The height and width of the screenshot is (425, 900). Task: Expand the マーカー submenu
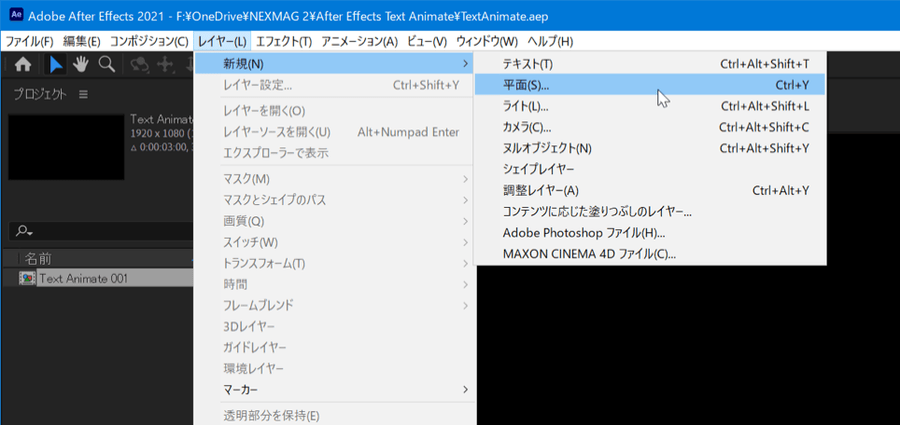tap(334, 389)
